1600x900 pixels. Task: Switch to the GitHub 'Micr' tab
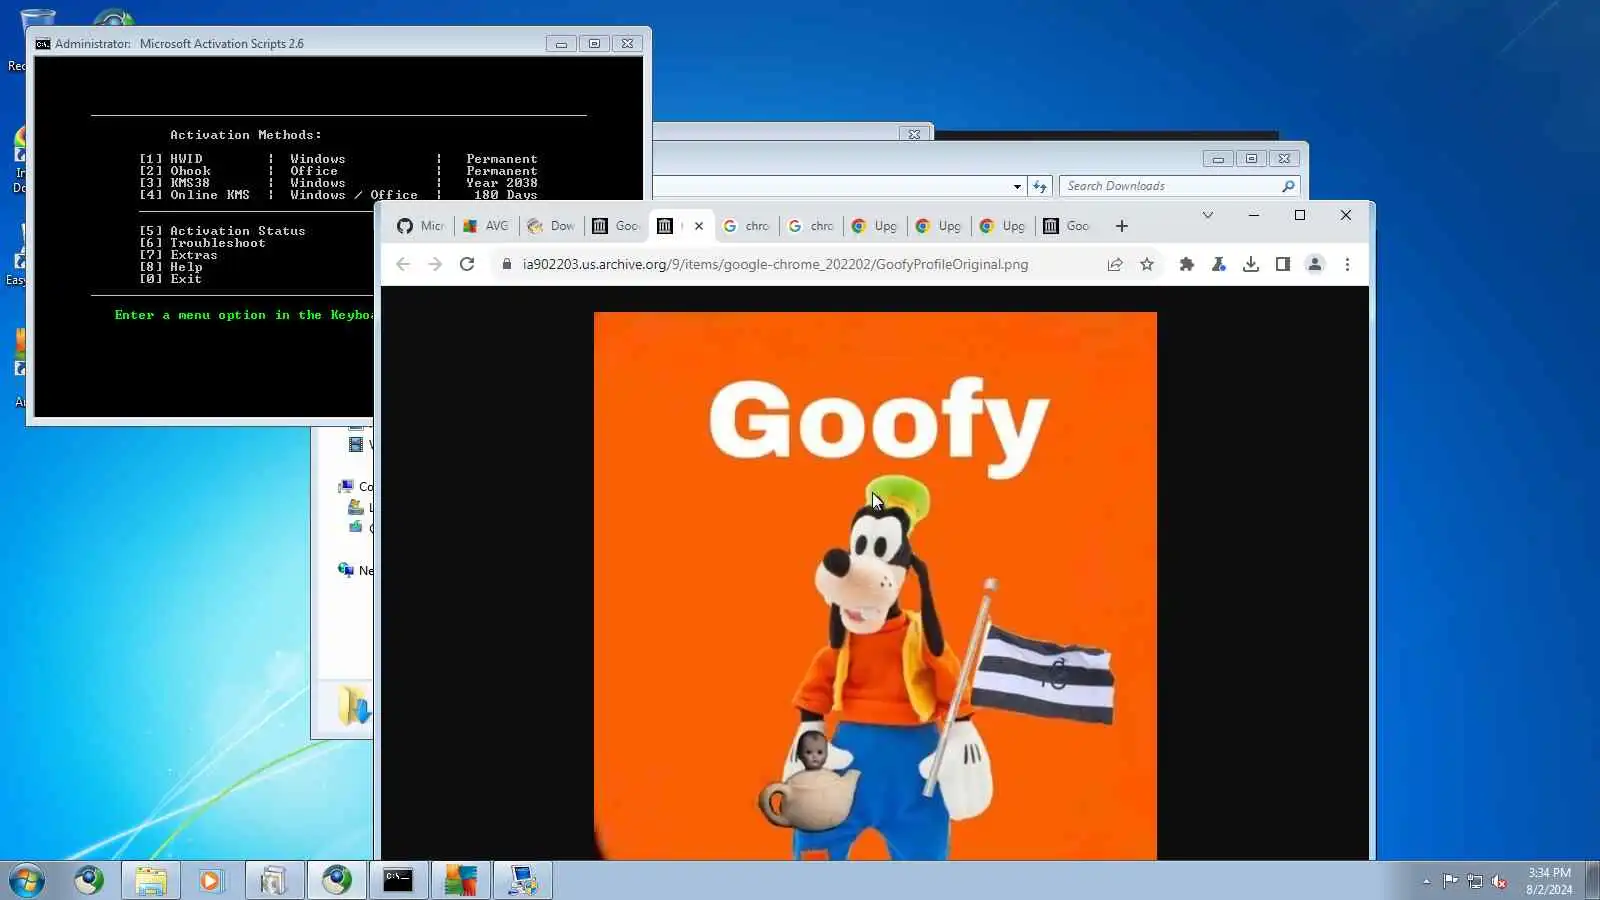(420, 226)
